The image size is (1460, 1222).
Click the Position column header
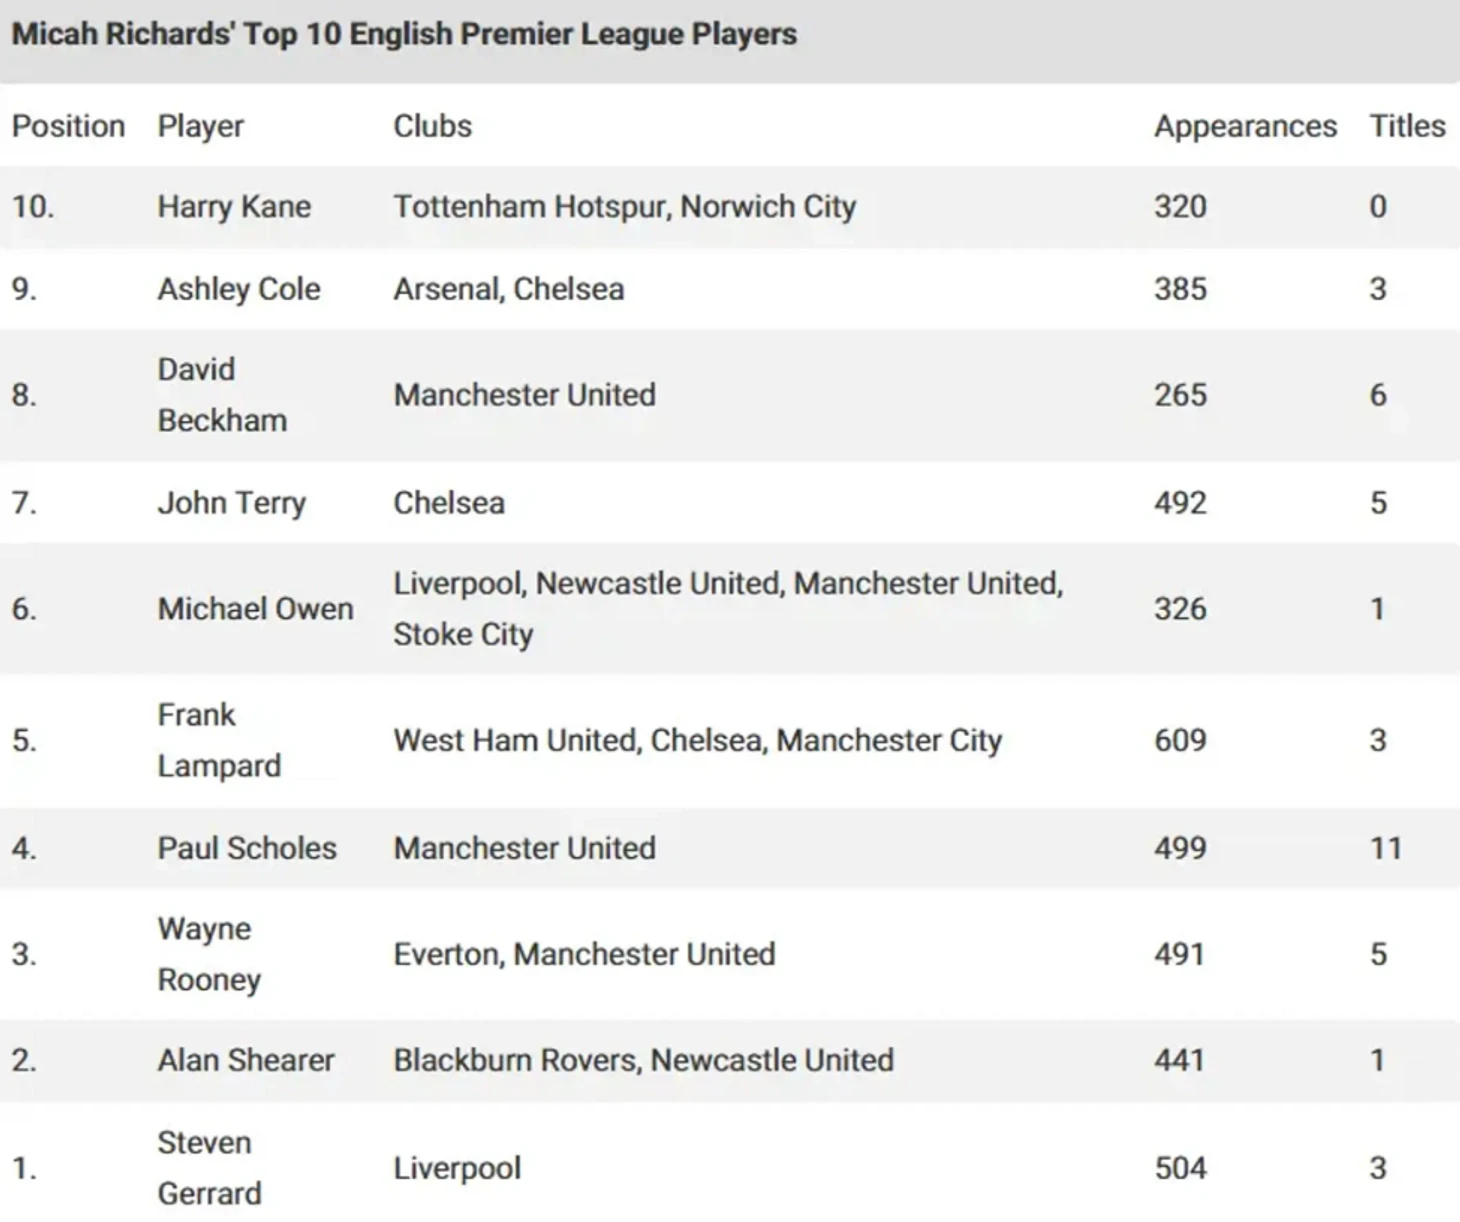pyautogui.click(x=68, y=126)
